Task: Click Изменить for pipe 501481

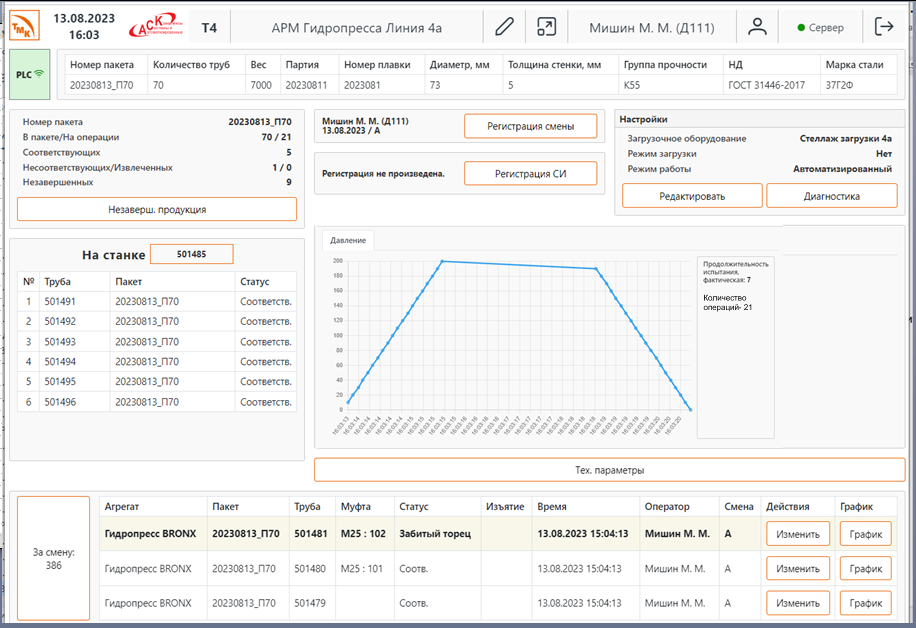Action: [798, 534]
